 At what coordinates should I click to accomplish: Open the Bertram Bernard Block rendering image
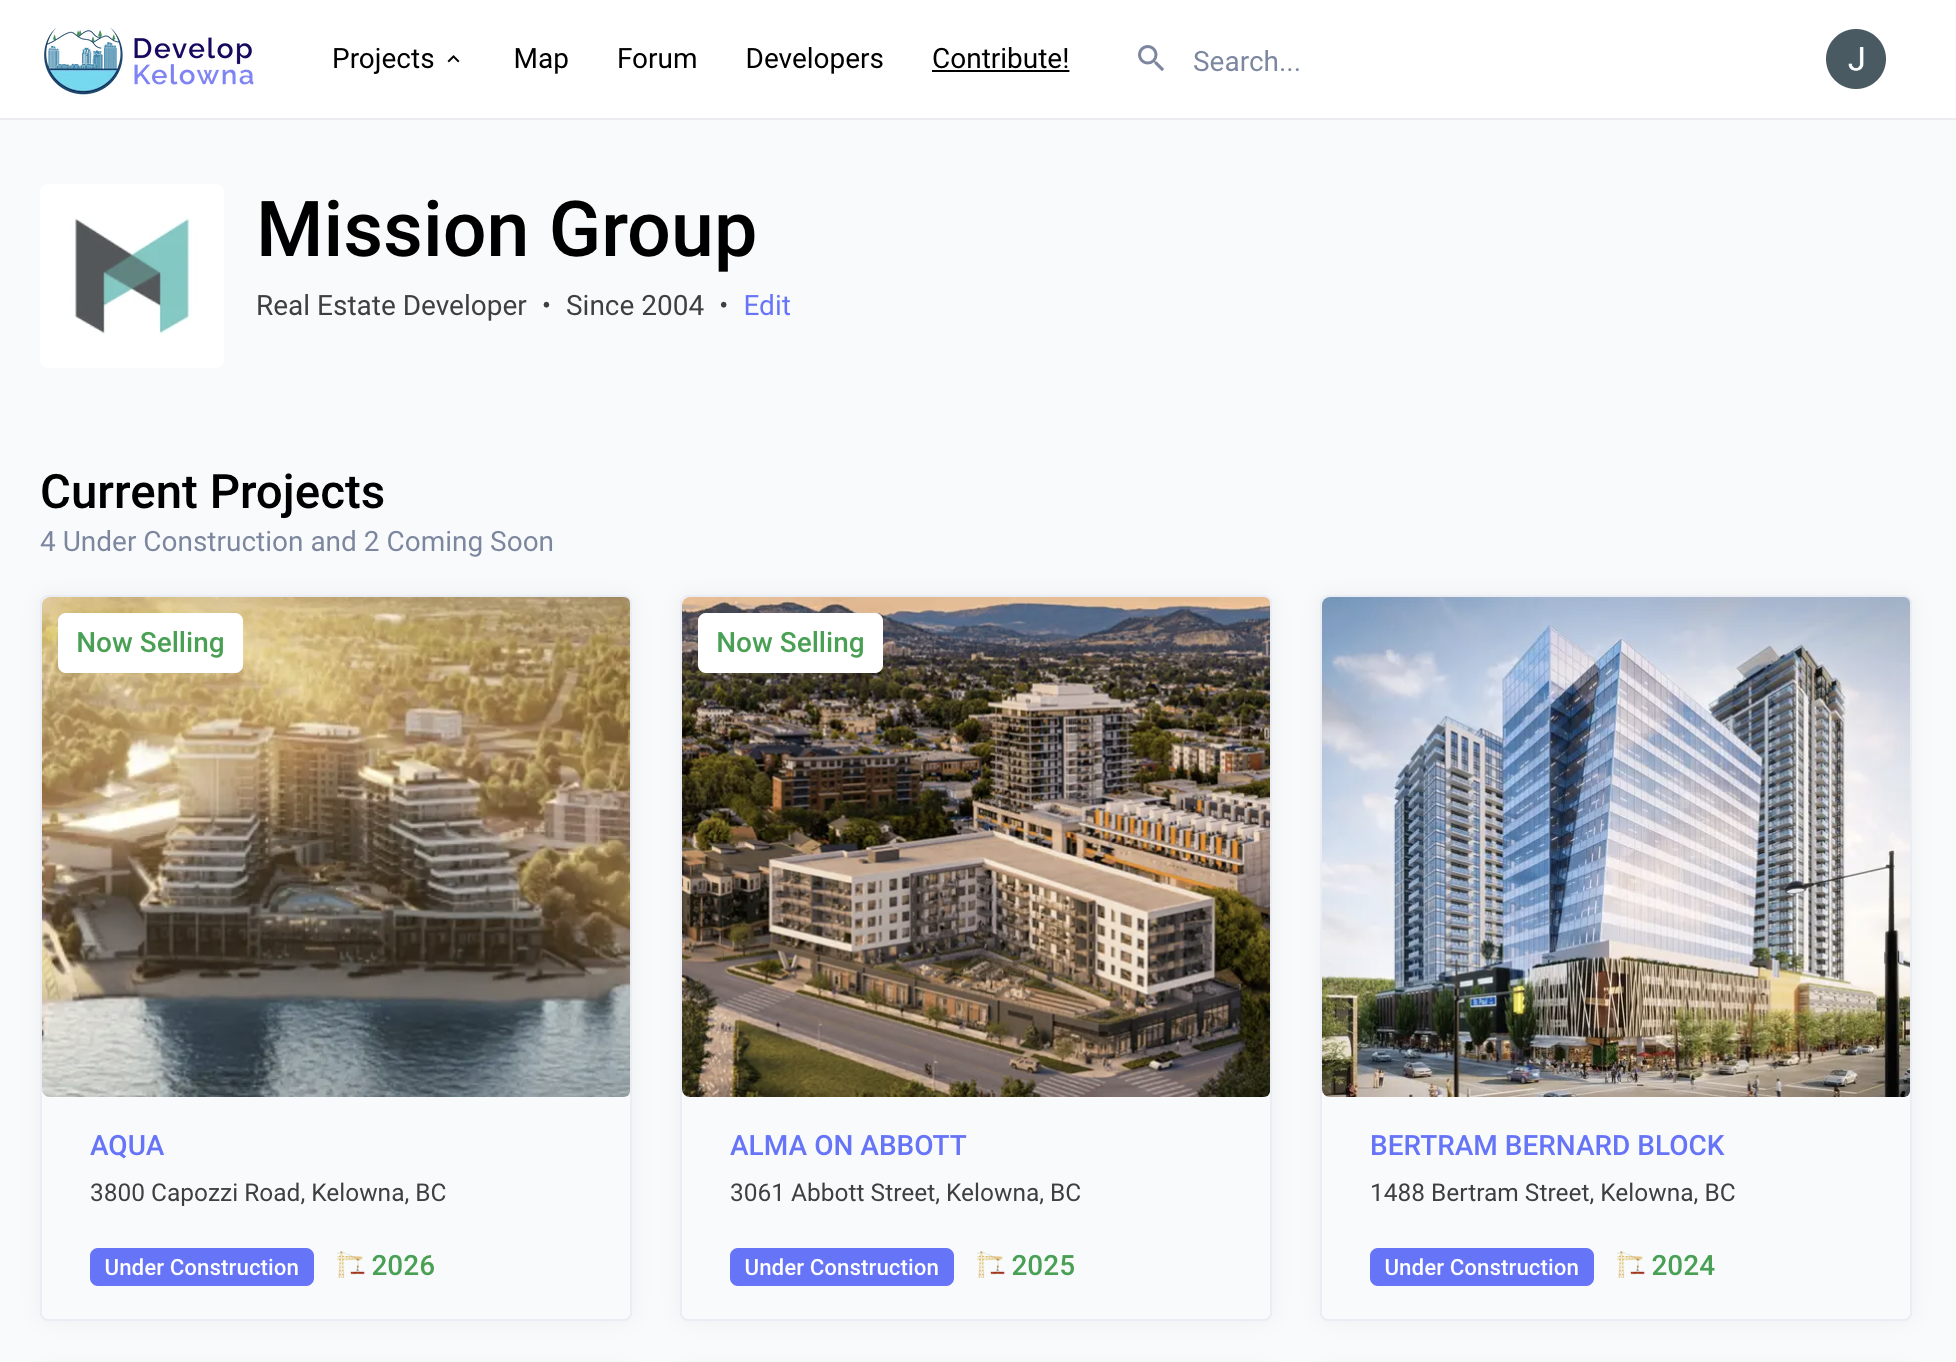[x=1616, y=847]
